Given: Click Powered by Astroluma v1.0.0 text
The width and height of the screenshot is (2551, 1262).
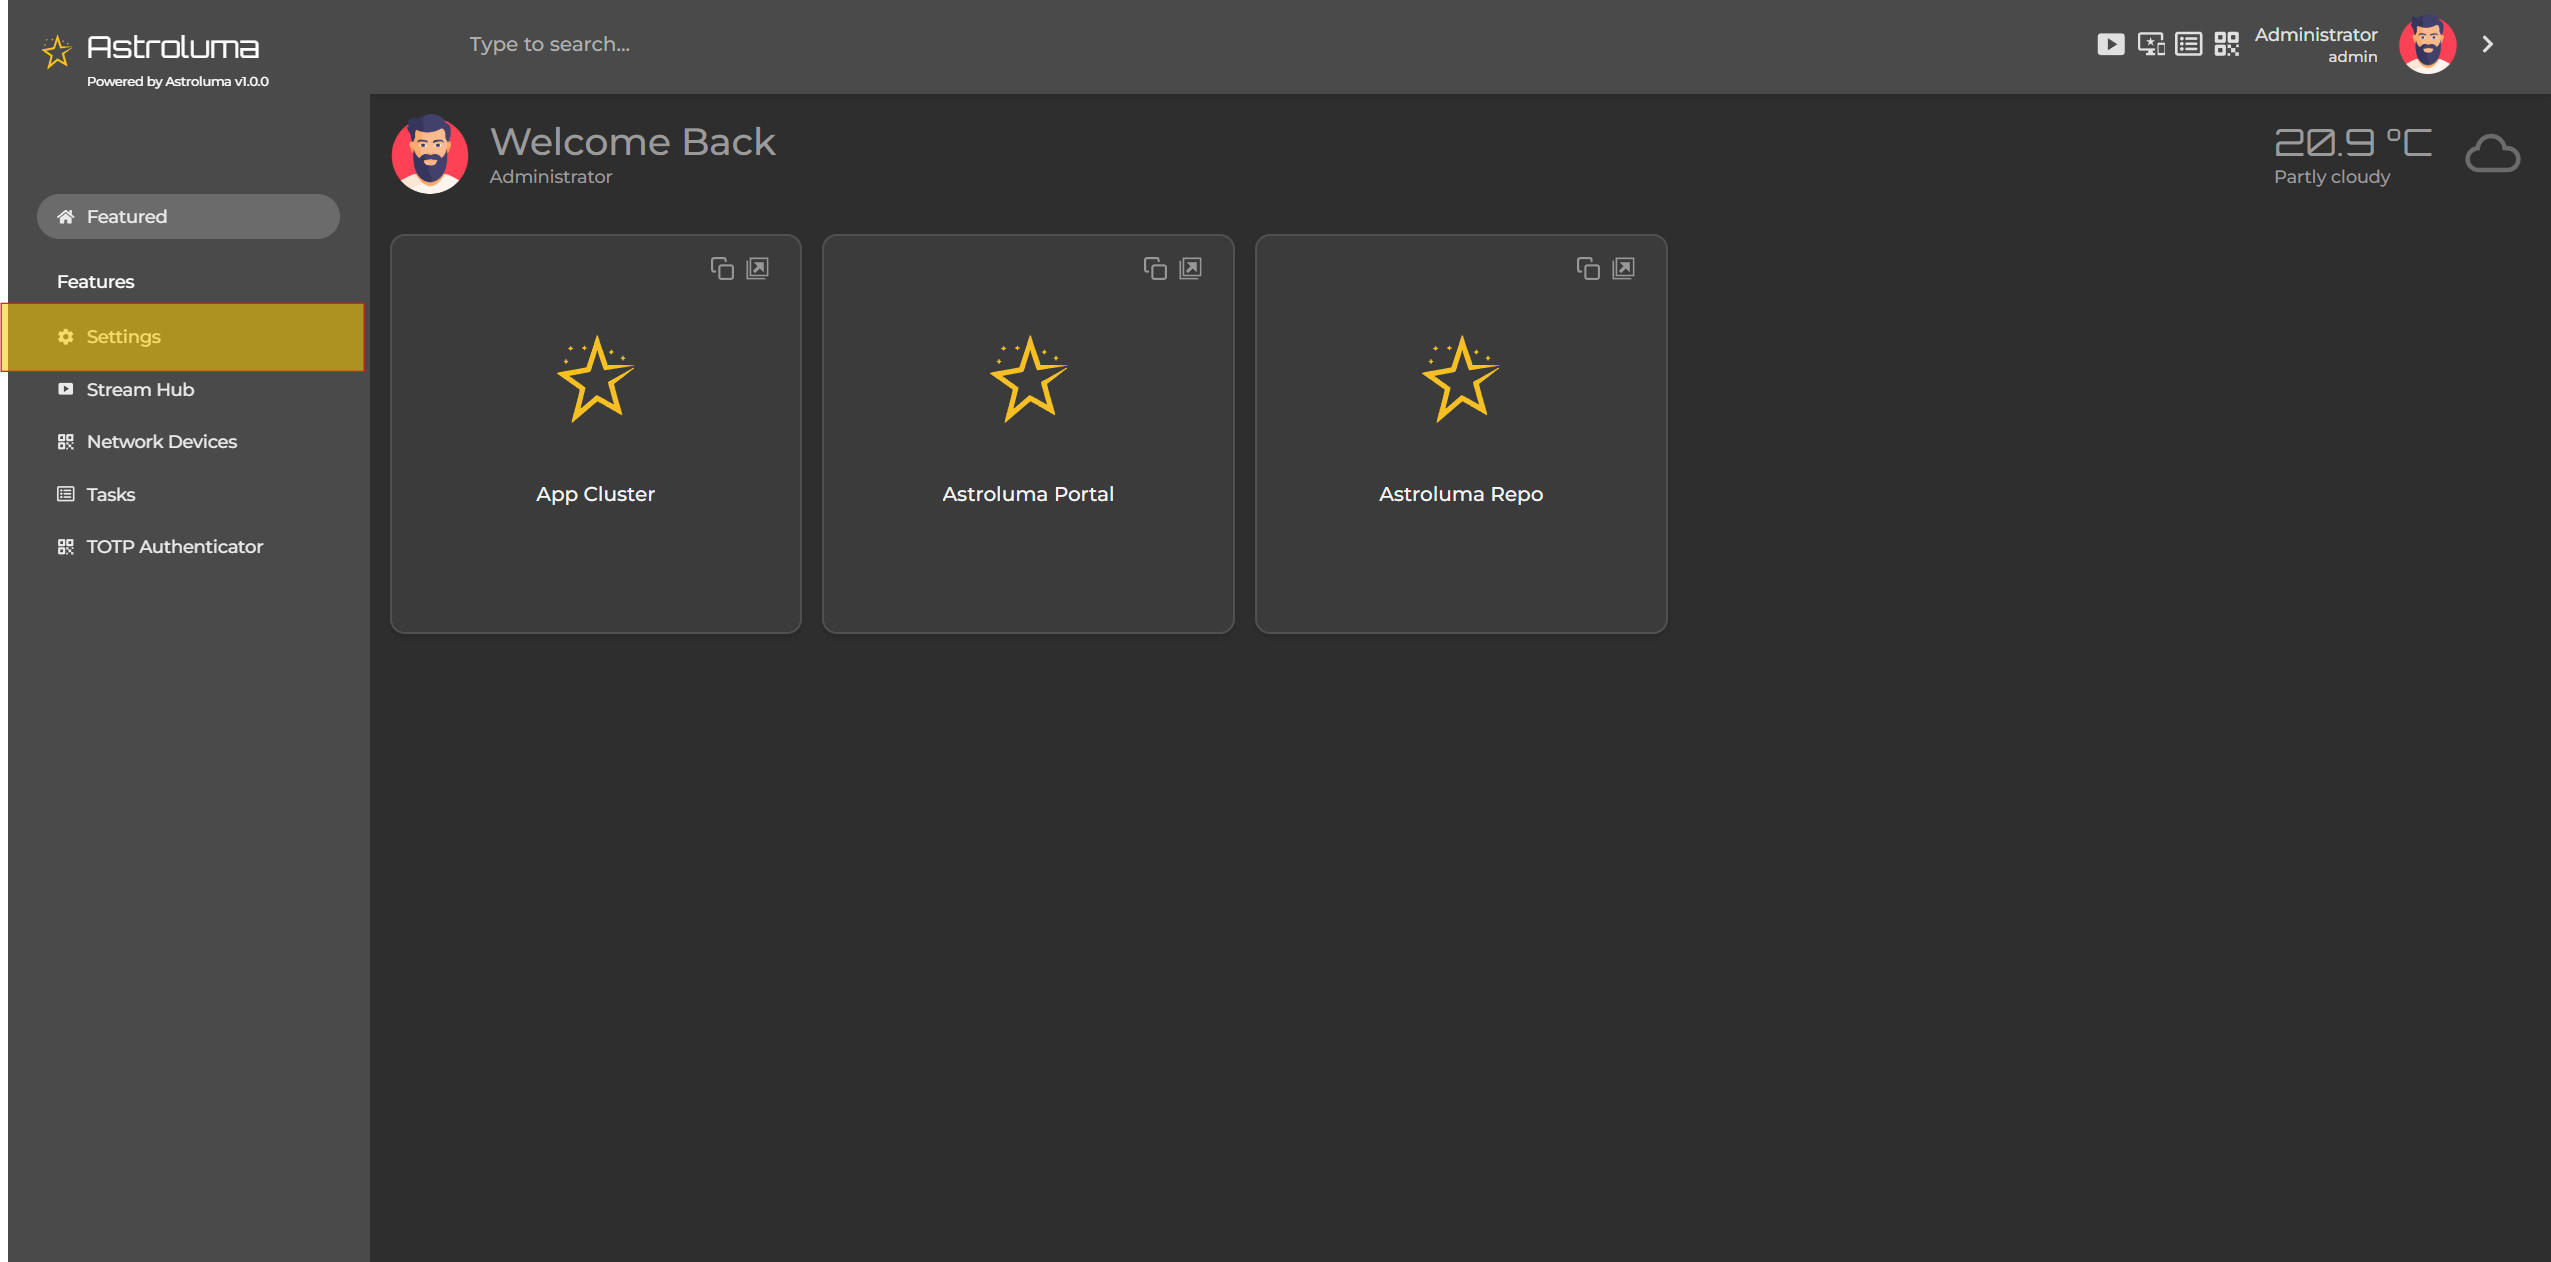Looking at the screenshot, I should (178, 82).
